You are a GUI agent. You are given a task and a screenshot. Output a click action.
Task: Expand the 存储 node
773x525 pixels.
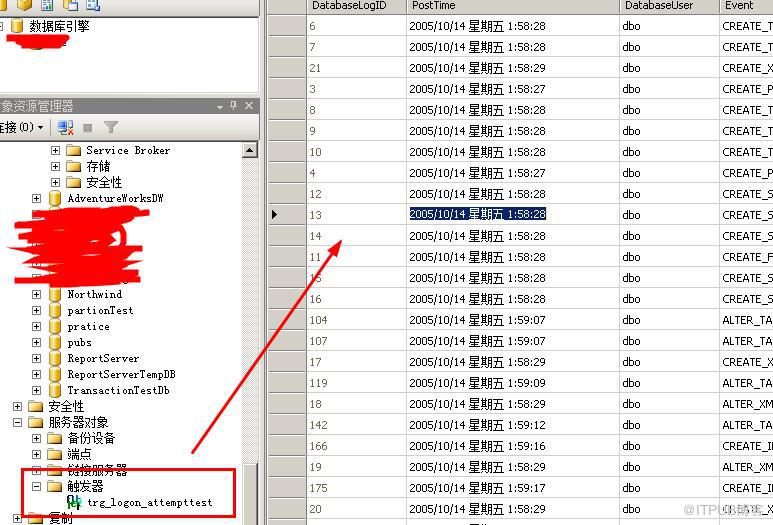point(55,167)
